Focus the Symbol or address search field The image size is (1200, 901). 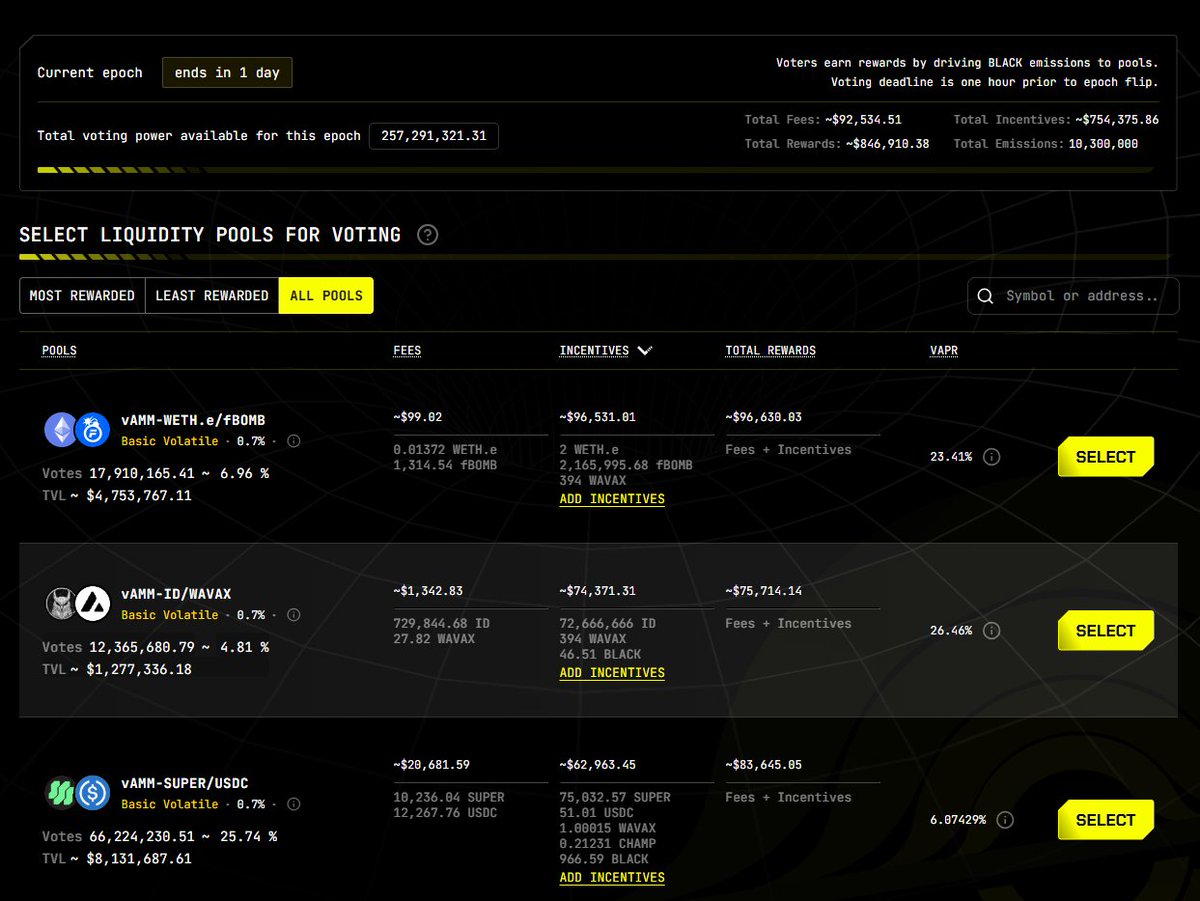tap(1073, 296)
